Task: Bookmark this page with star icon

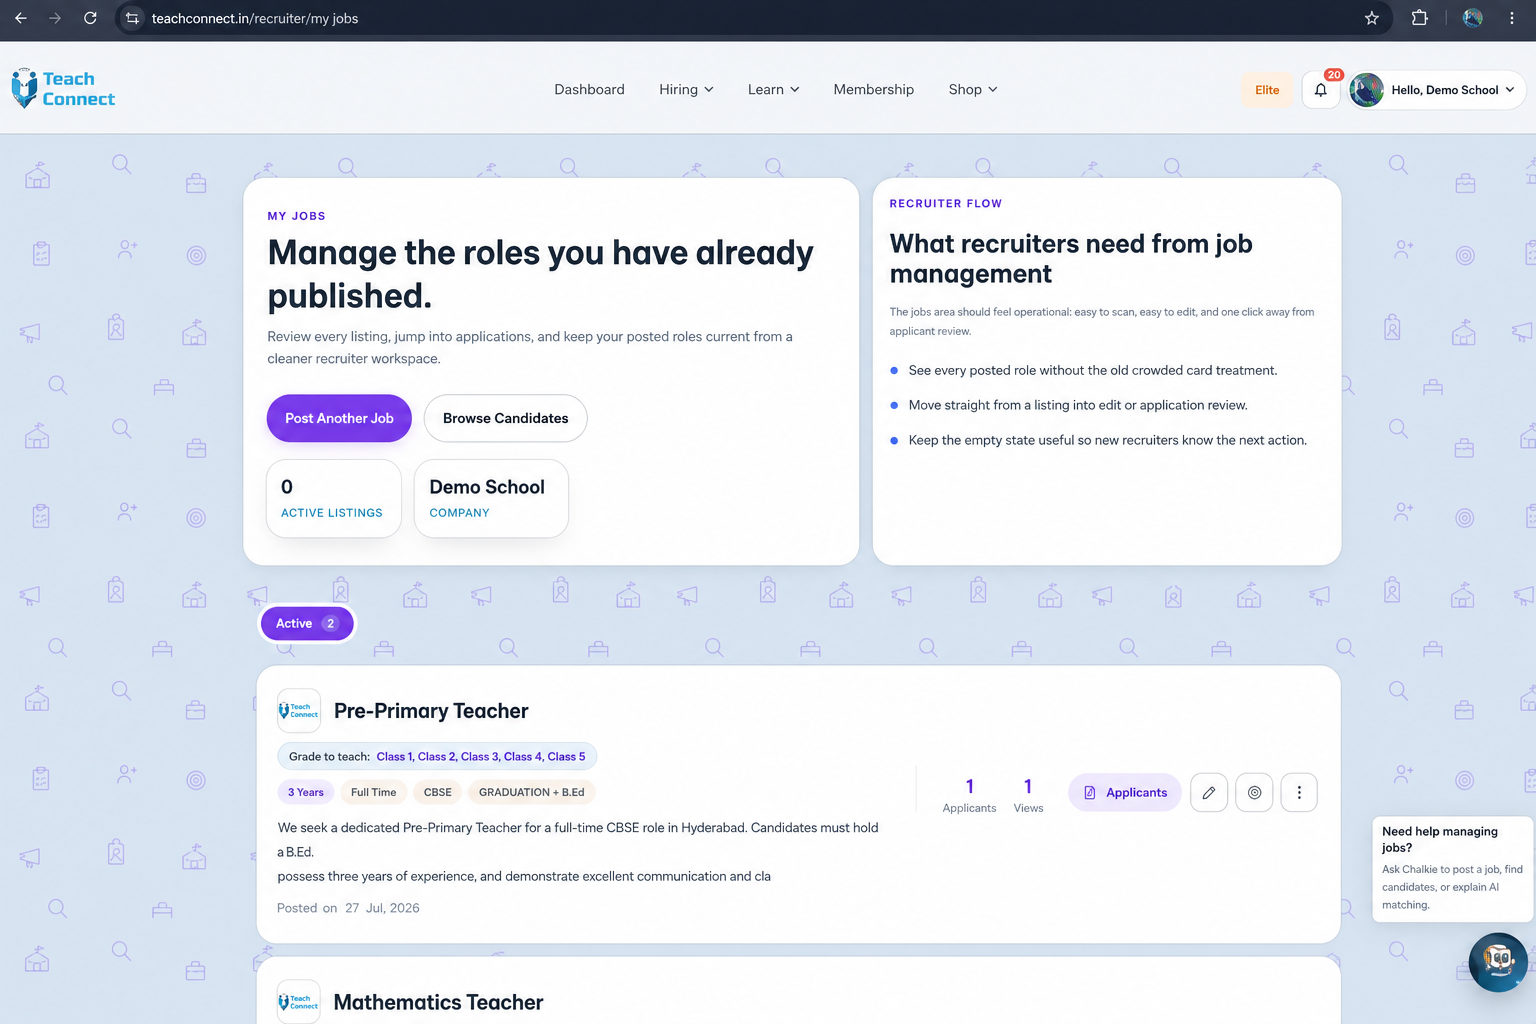Action: pos(1372,18)
